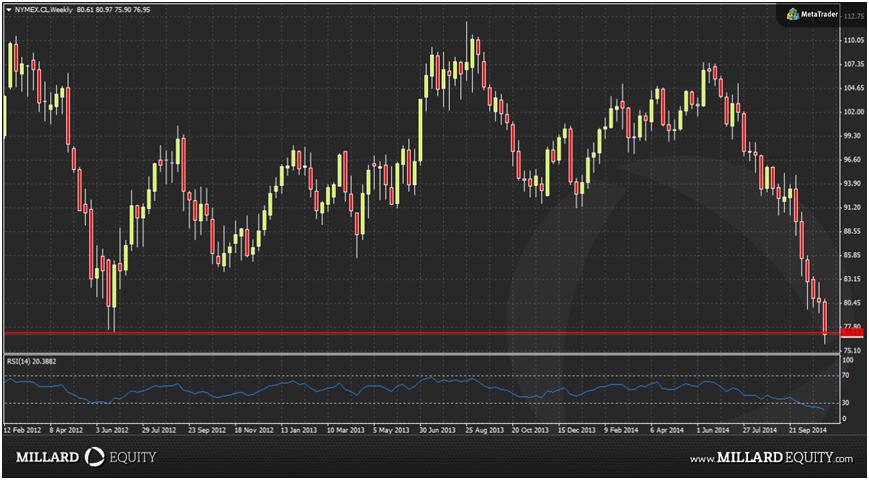The image size is (869, 480).
Task: Click the 9 Feb 2014 date label
Action: 622,430
